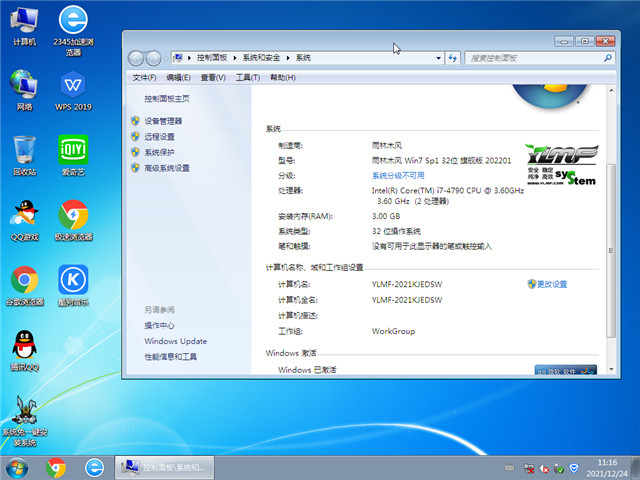The image size is (640, 480).
Task: Open 远程设置 from sidebar
Action: tap(160, 136)
